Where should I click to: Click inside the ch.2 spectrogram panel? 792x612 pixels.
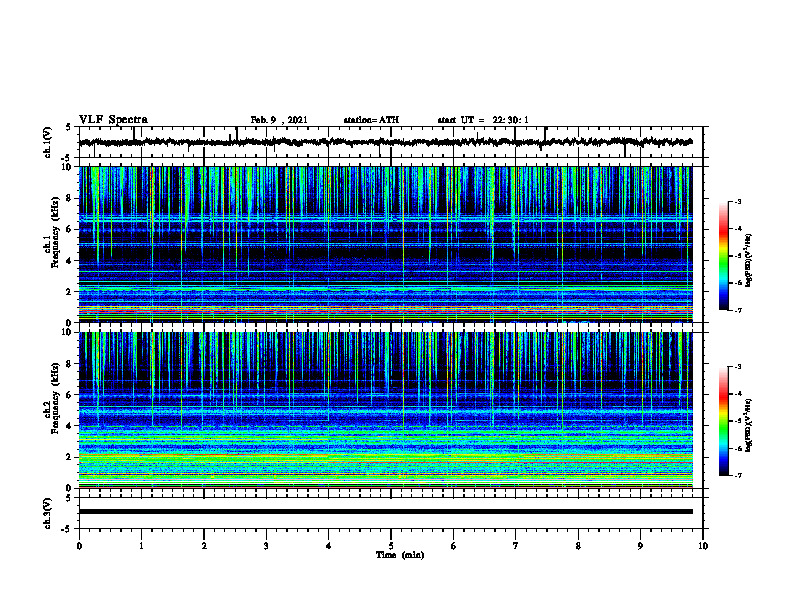(385, 410)
